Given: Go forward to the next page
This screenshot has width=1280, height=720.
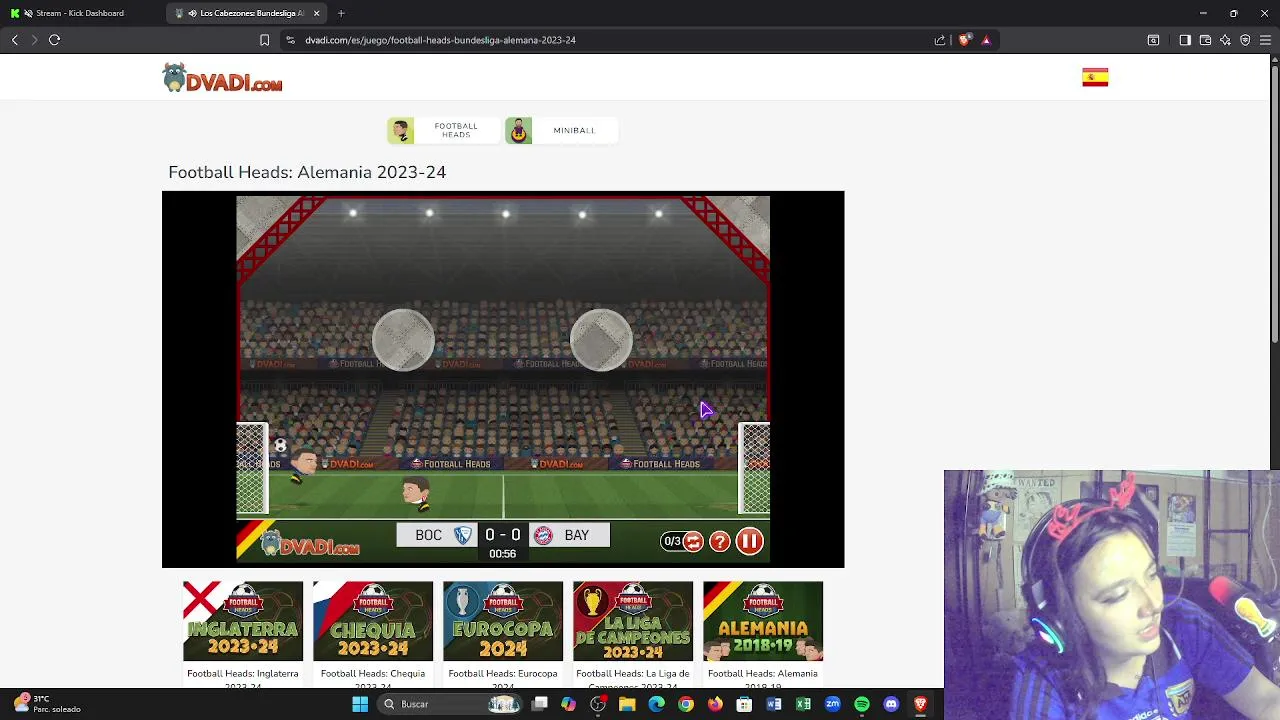Looking at the screenshot, I should point(34,40).
